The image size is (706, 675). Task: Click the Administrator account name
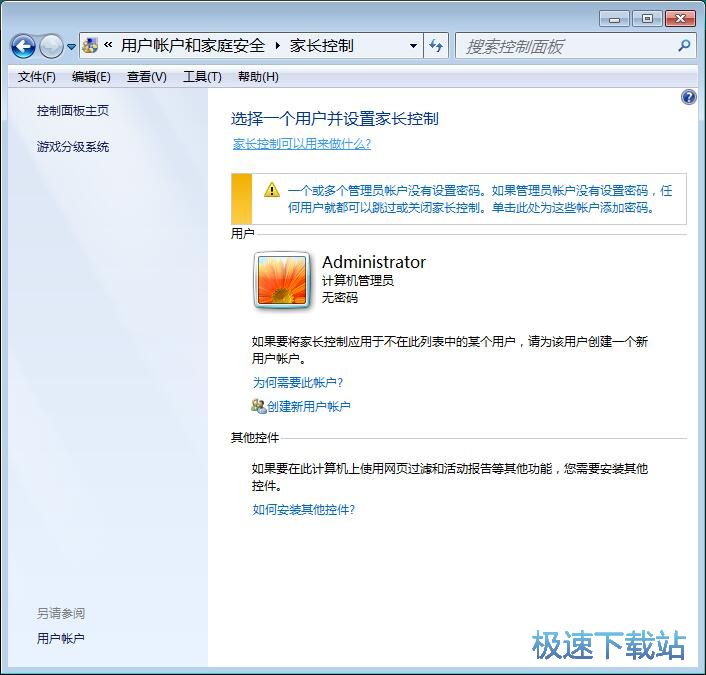374,262
